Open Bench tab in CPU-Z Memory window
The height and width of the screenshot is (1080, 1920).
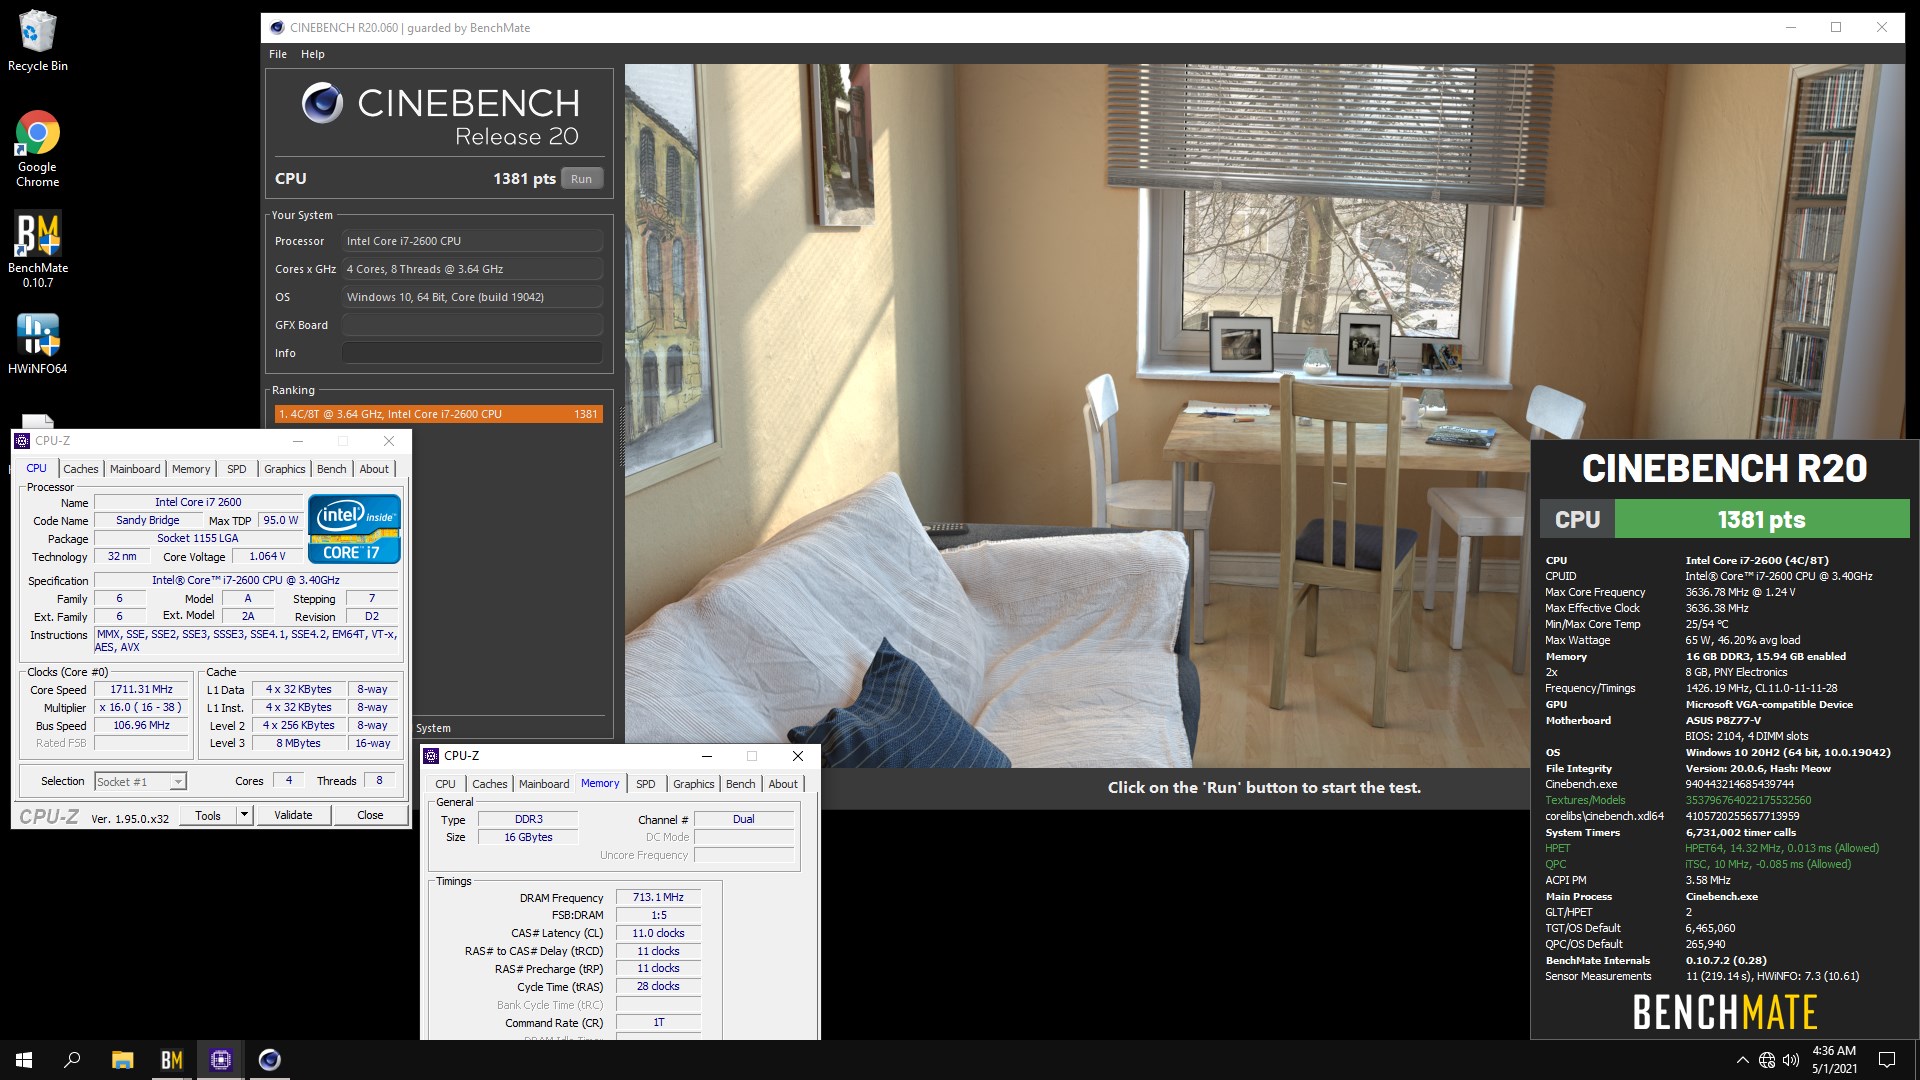coord(741,784)
